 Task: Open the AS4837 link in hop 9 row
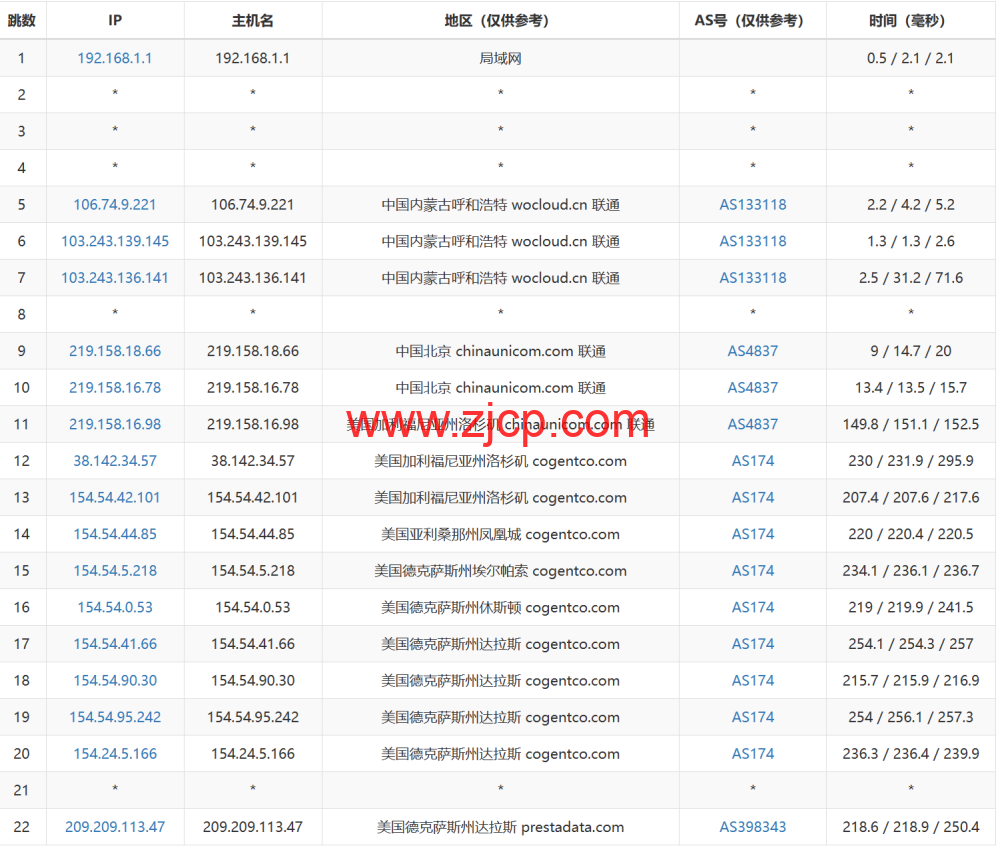click(753, 351)
